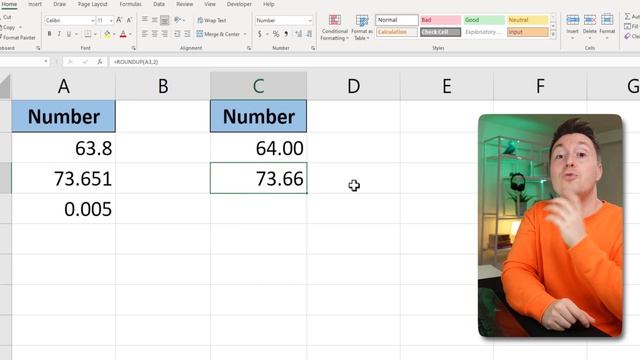Increase the cell indent
This screenshot has height=360, width=640.
pyautogui.click(x=187, y=34)
